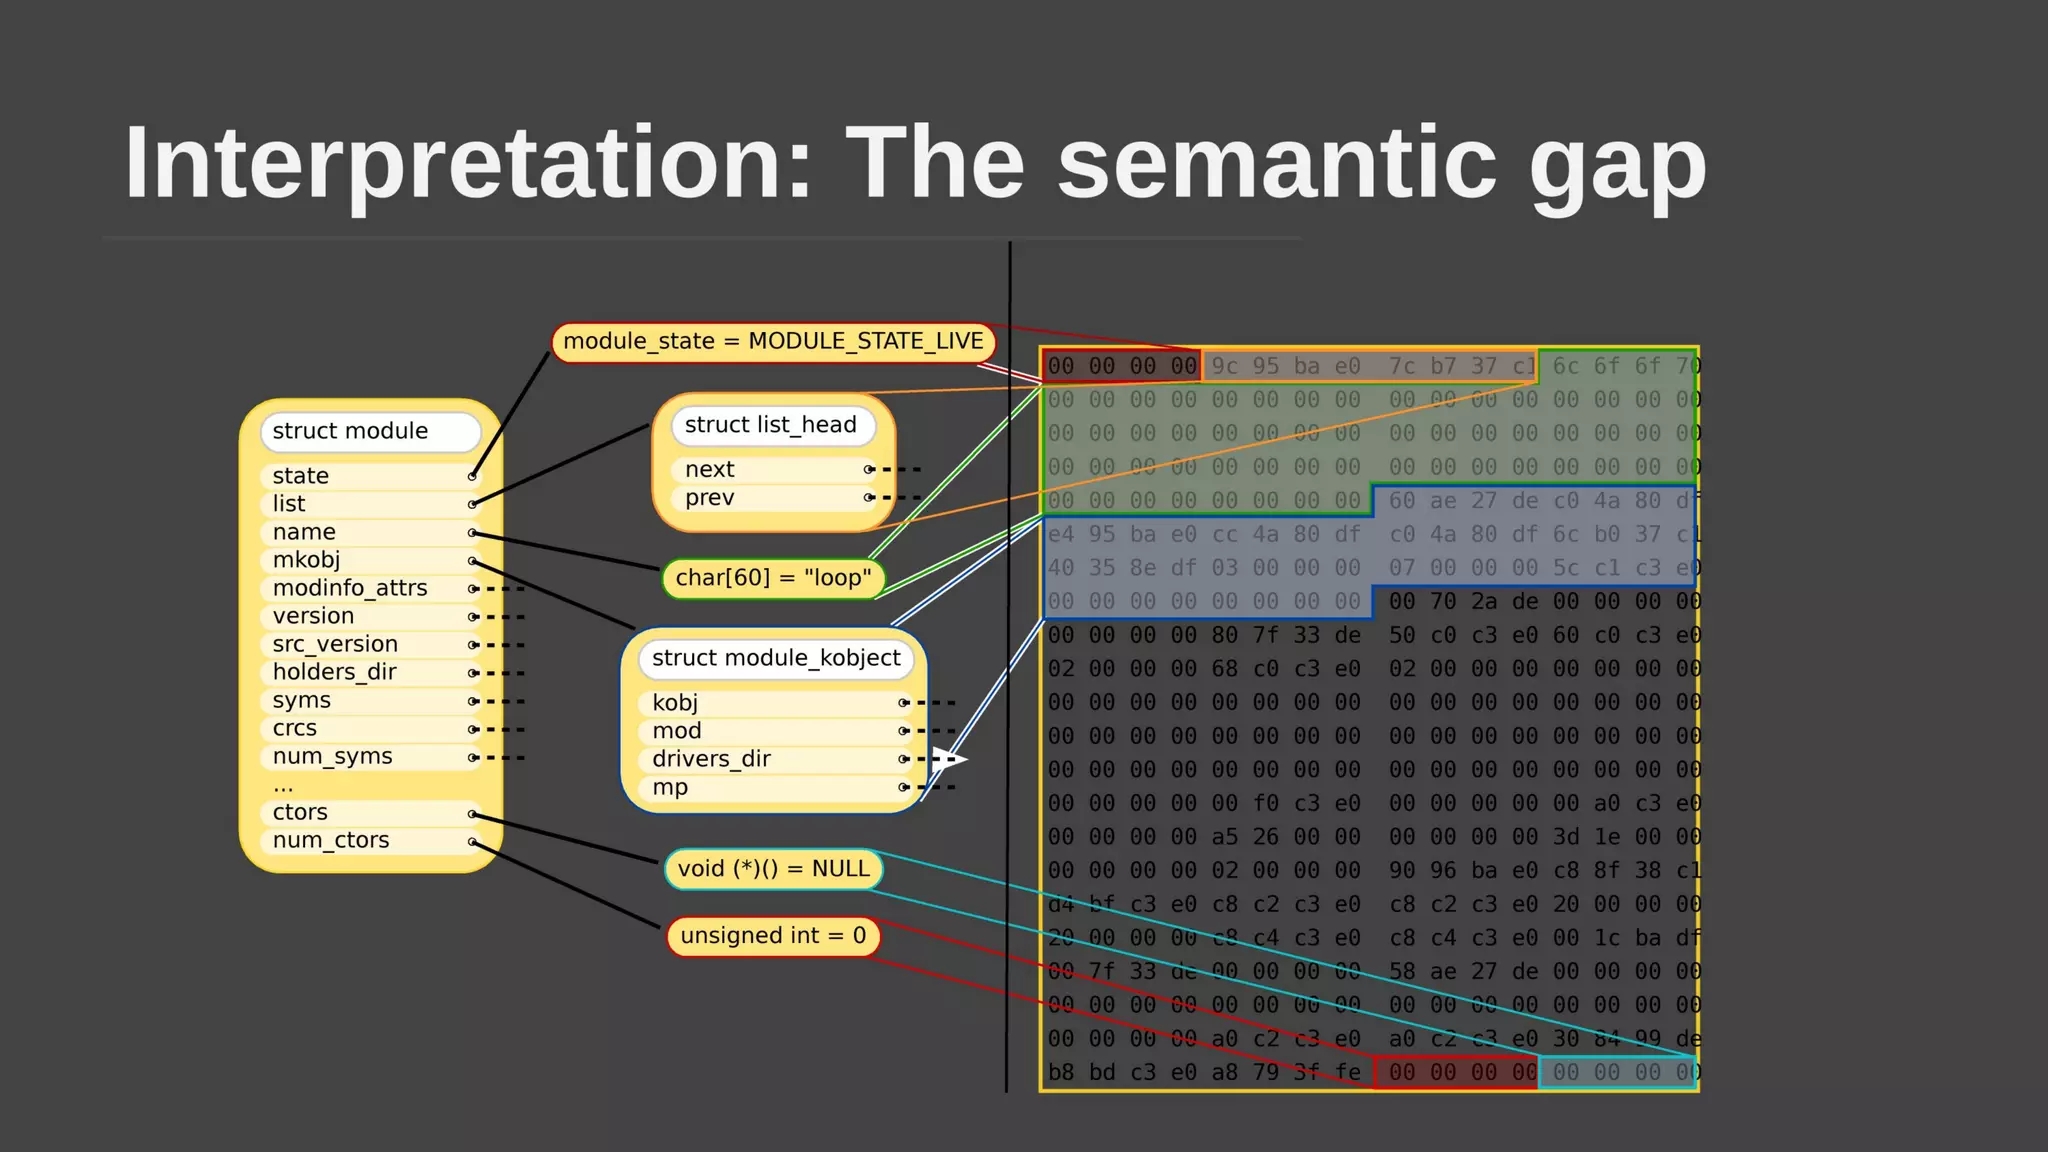
Task: Click the red-highlighted 00 00 00 00 bytes at top
Action: [1121, 367]
